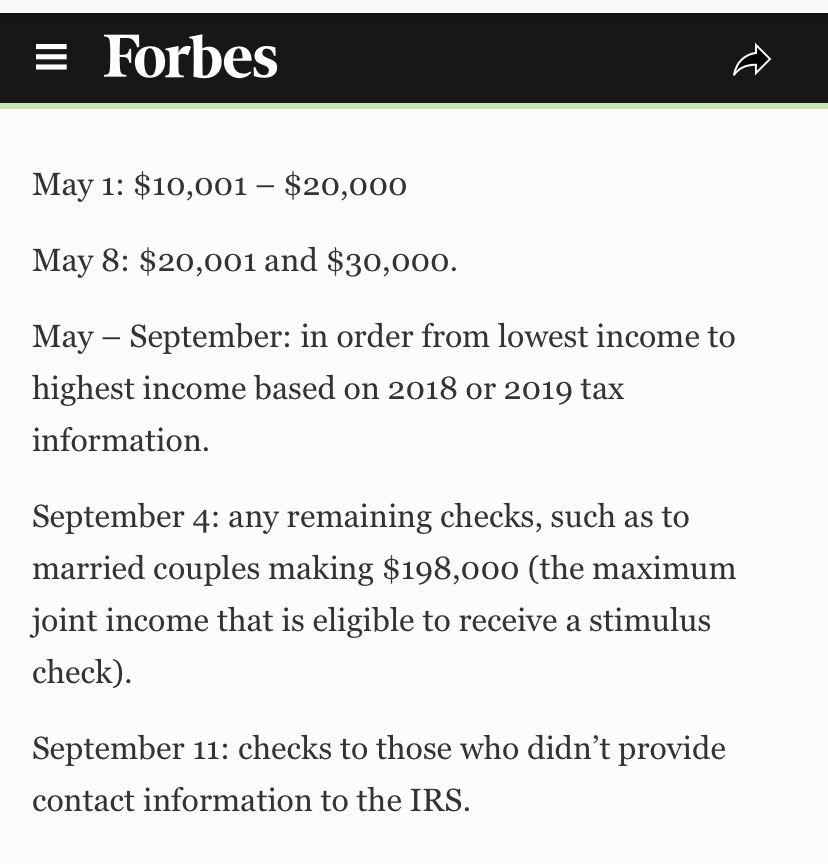828x864 pixels.
Task: Click the "May – September" paragraph start
Action: click(160, 336)
